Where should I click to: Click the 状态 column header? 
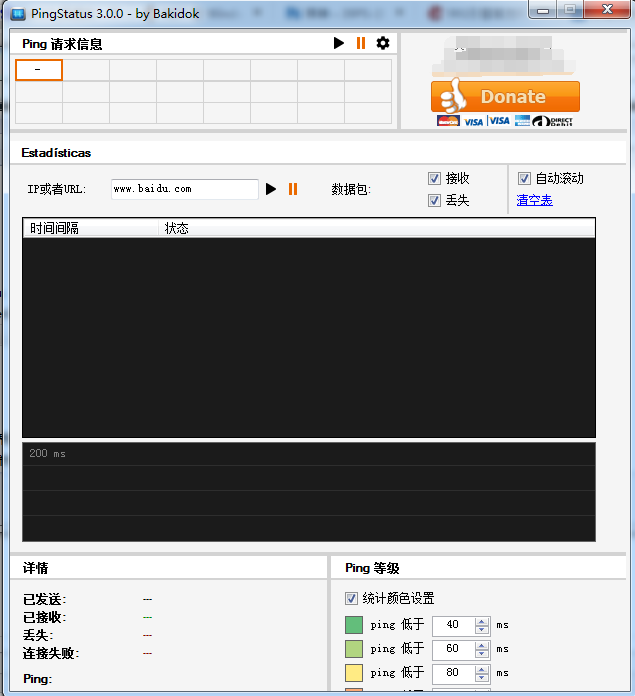[x=376, y=228]
